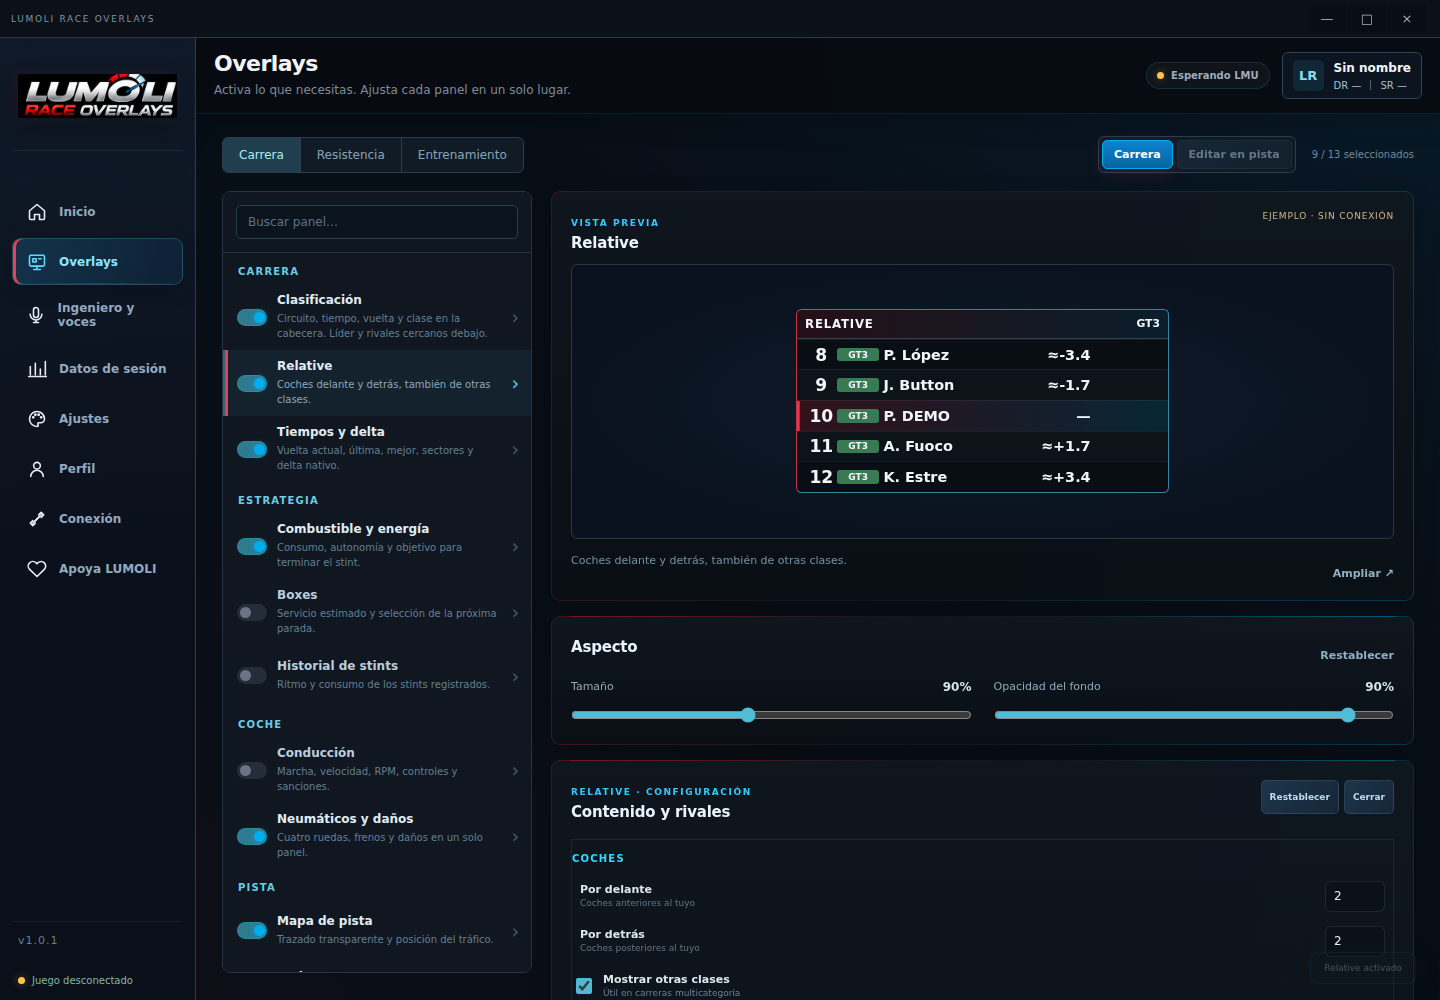The image size is (1440, 1000).
Task: Click the Esperando LMU status pill
Action: coord(1207,76)
